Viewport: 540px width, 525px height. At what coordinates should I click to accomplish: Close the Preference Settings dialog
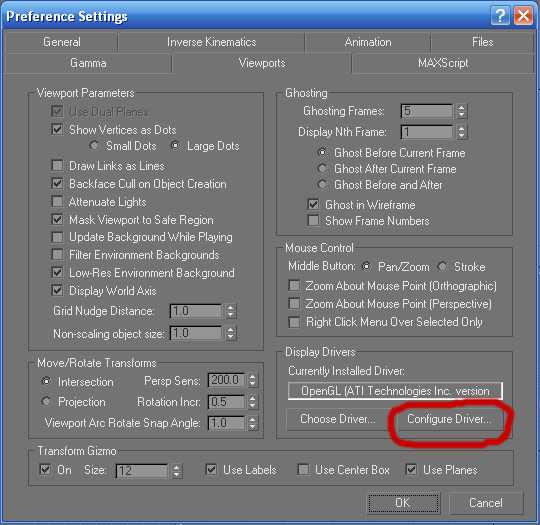click(523, 16)
